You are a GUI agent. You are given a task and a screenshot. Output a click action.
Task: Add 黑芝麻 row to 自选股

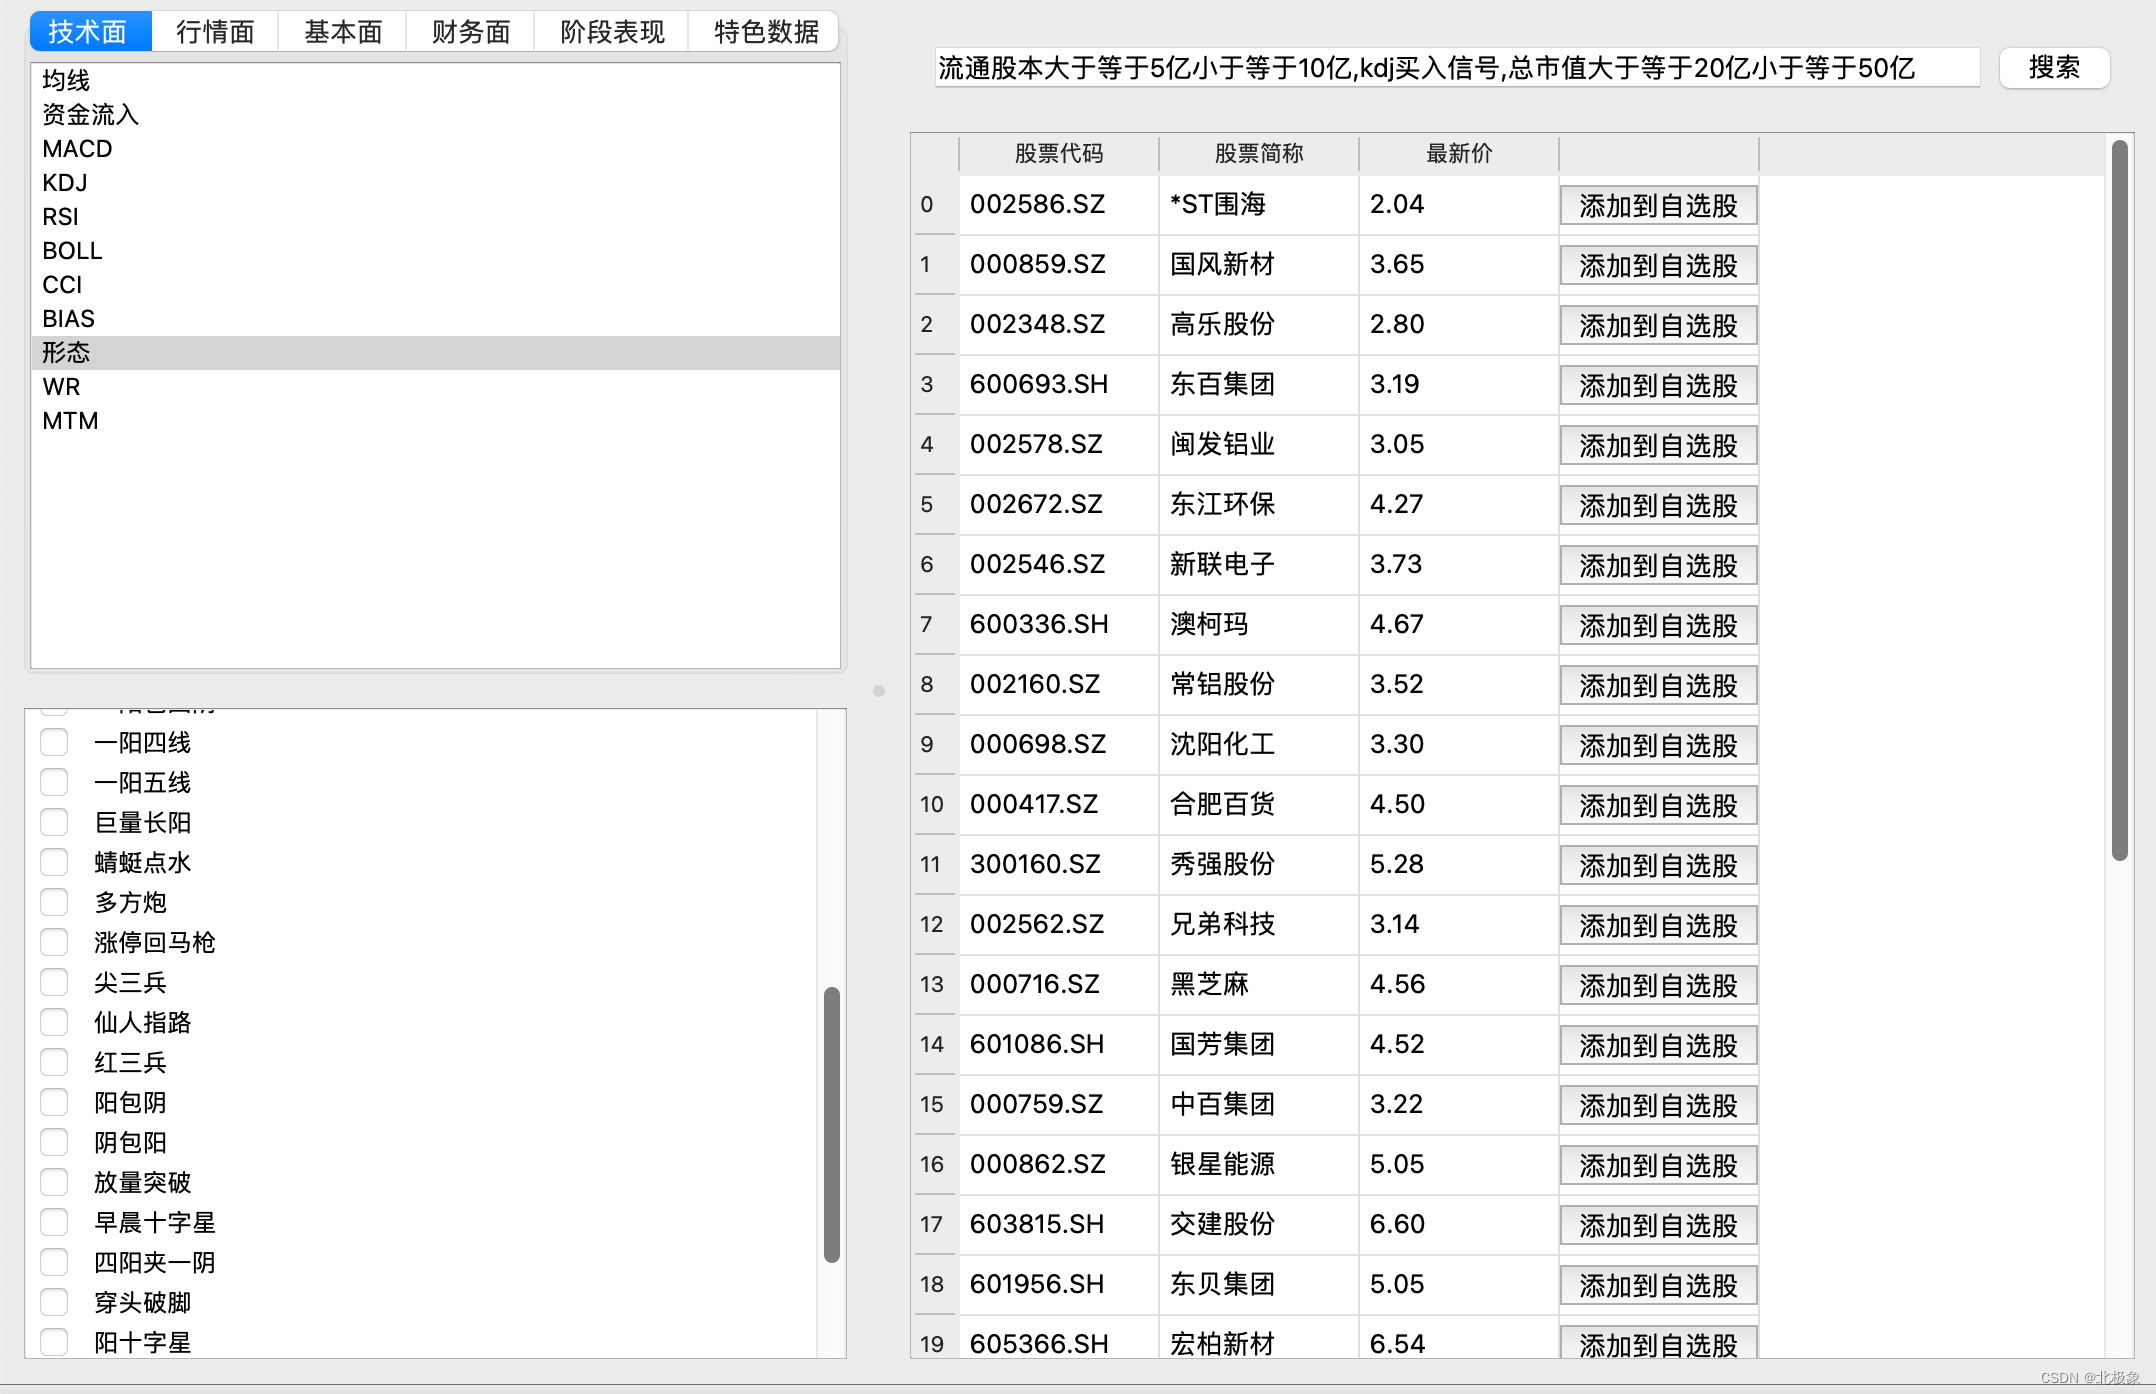[1658, 986]
